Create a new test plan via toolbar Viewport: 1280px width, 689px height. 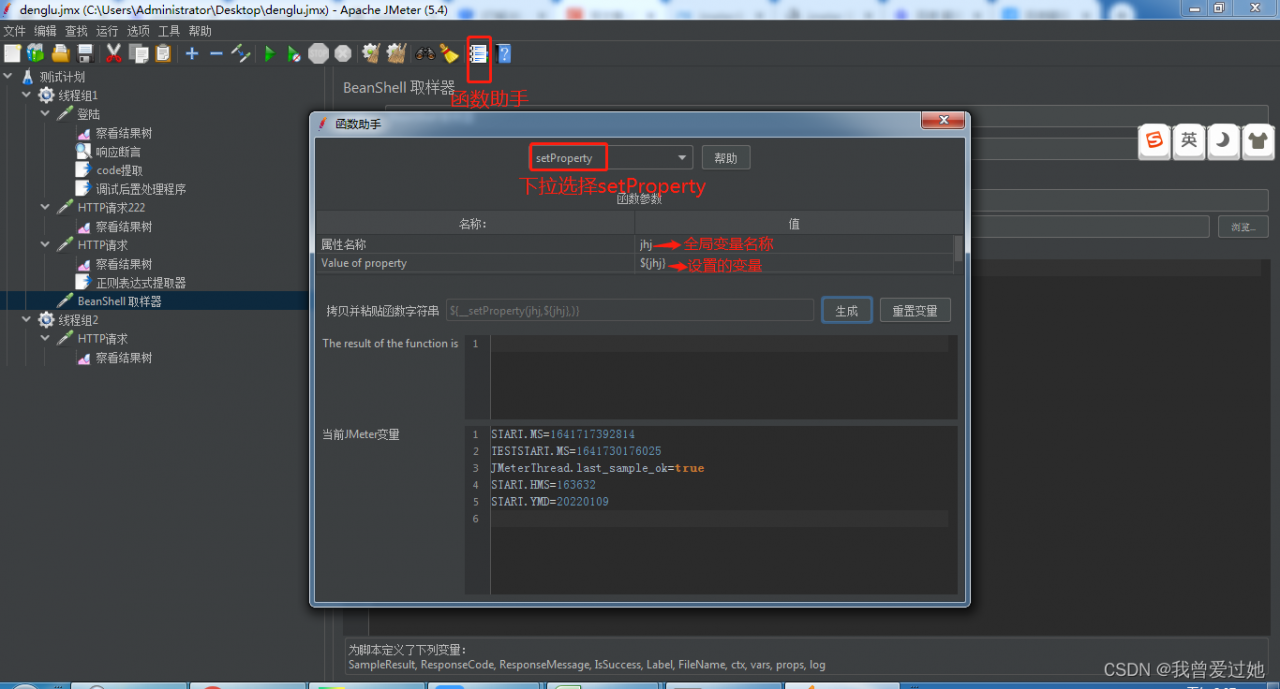coord(12,54)
